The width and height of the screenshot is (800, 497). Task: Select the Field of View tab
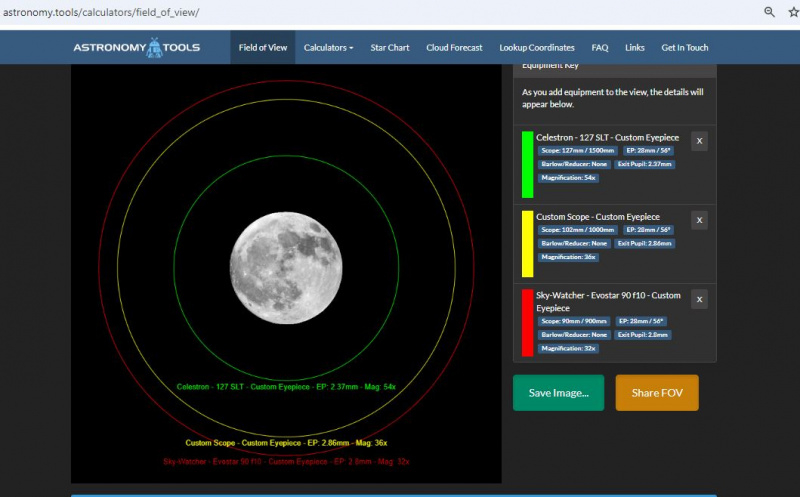(263, 47)
